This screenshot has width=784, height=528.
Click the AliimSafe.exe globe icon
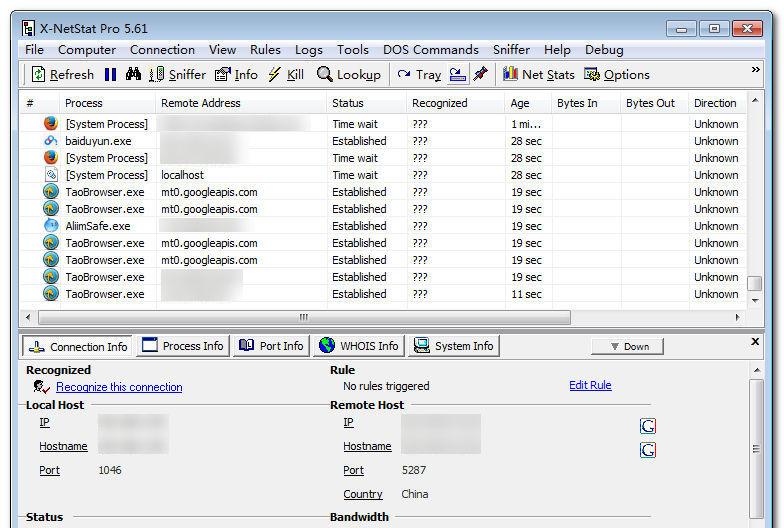[x=50, y=226]
